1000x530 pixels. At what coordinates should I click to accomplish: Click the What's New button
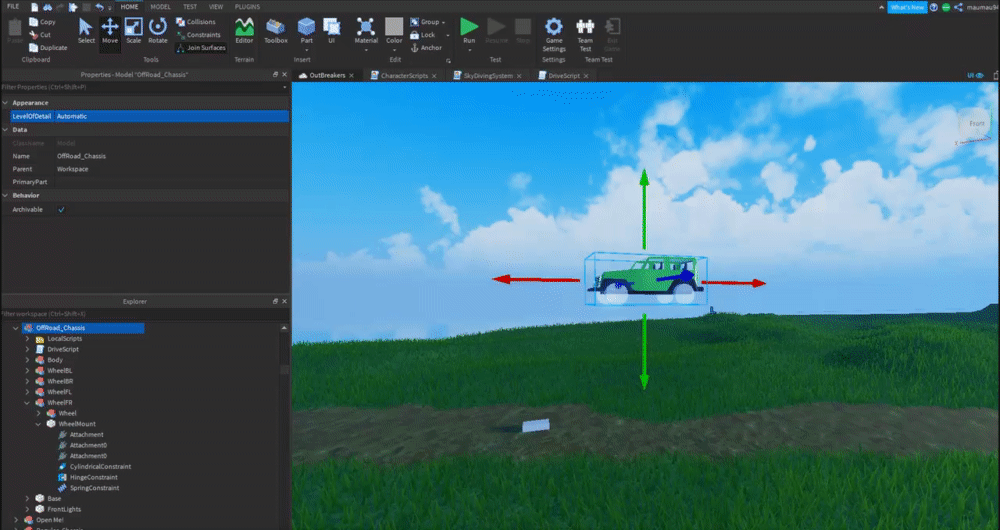(908, 7)
